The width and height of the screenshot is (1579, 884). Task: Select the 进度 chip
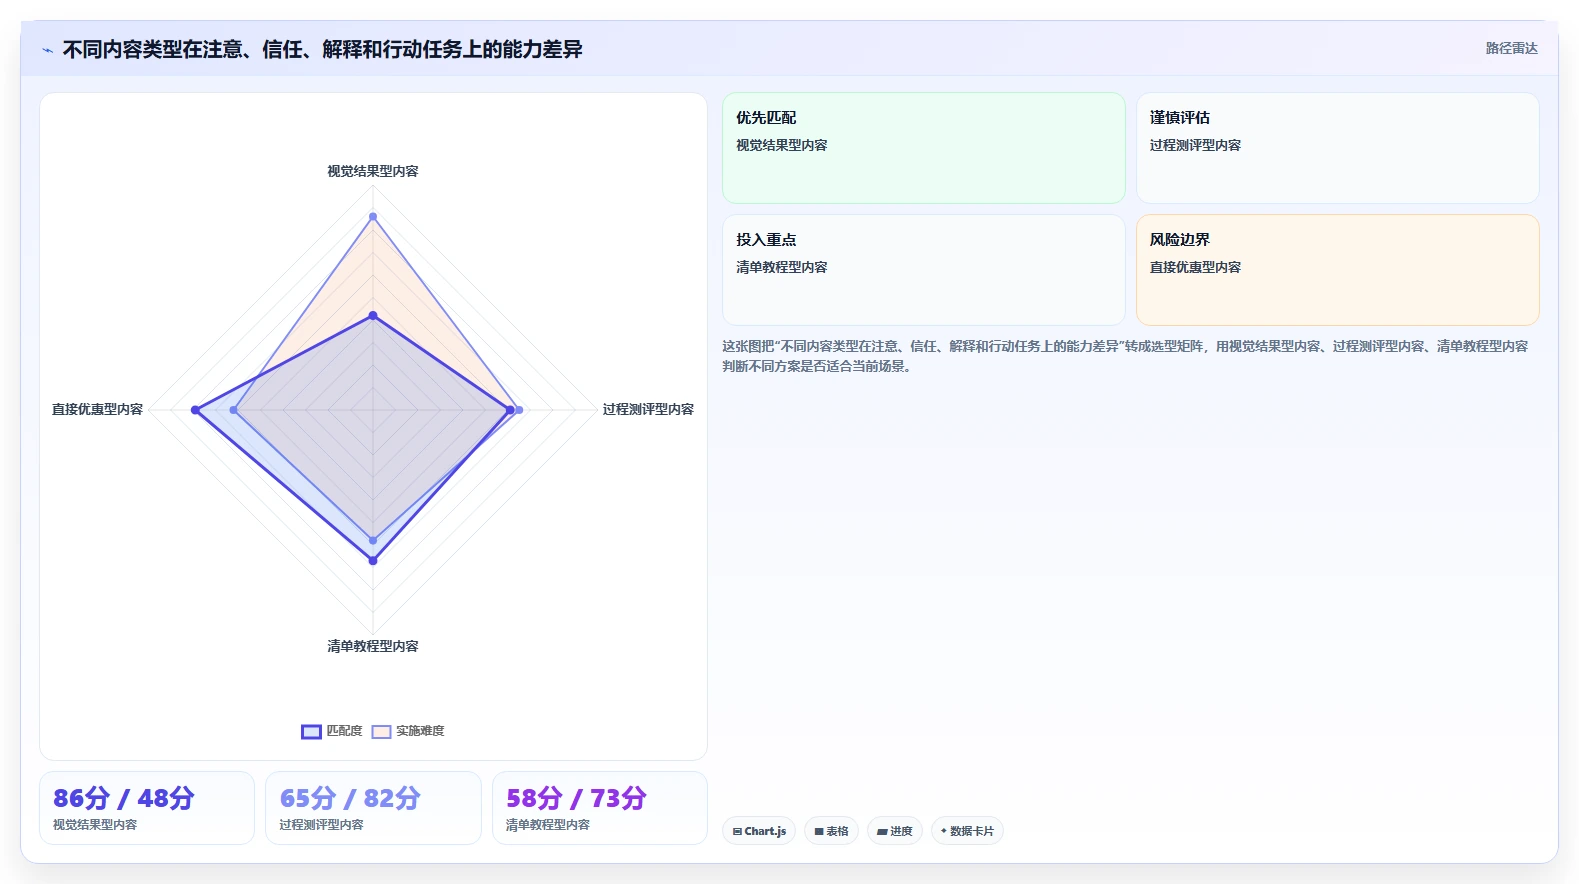coord(894,831)
